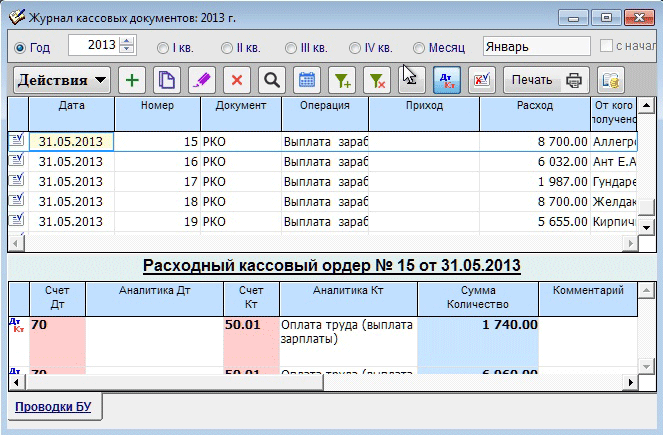This screenshot has height=435, width=663.
Task: Click the Операция column header
Action: (325, 113)
